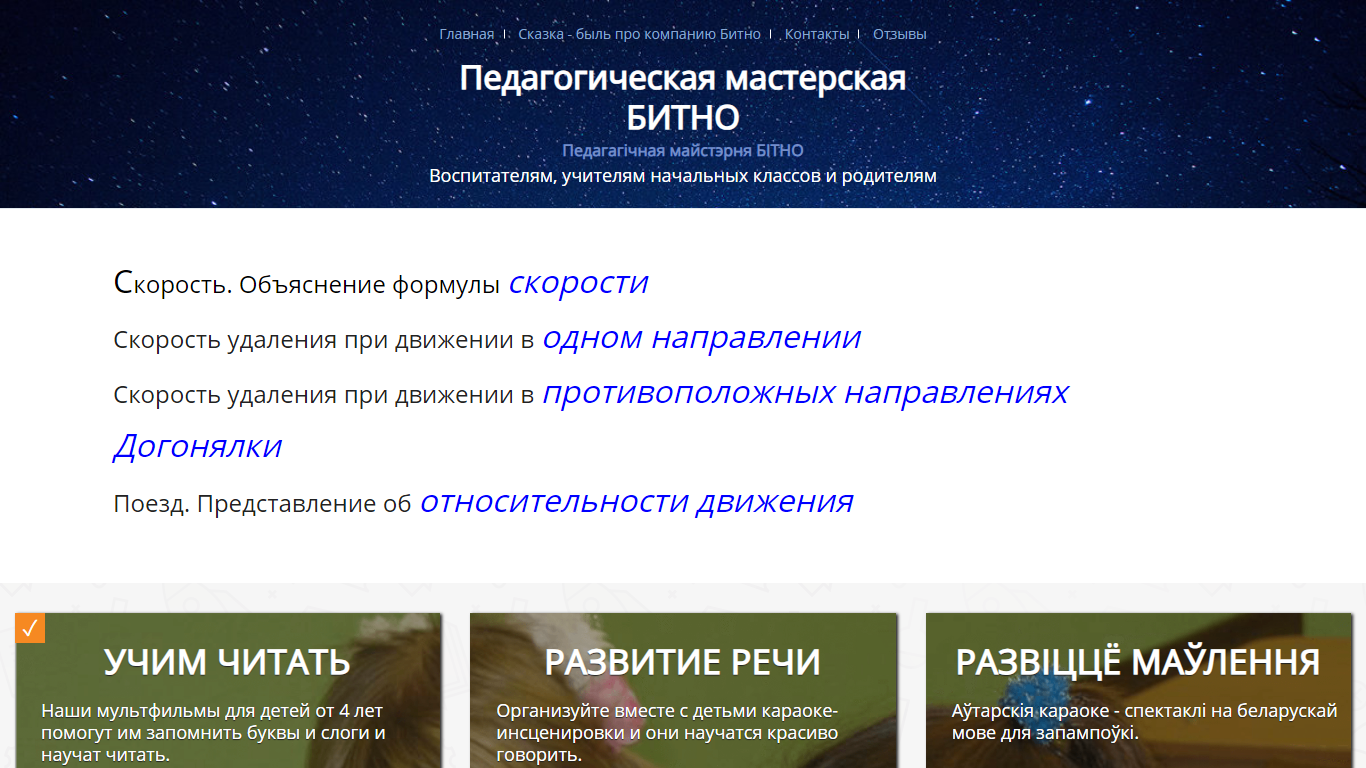Open the УЧИМ ЧИТАТЬ card heading

click(x=228, y=662)
